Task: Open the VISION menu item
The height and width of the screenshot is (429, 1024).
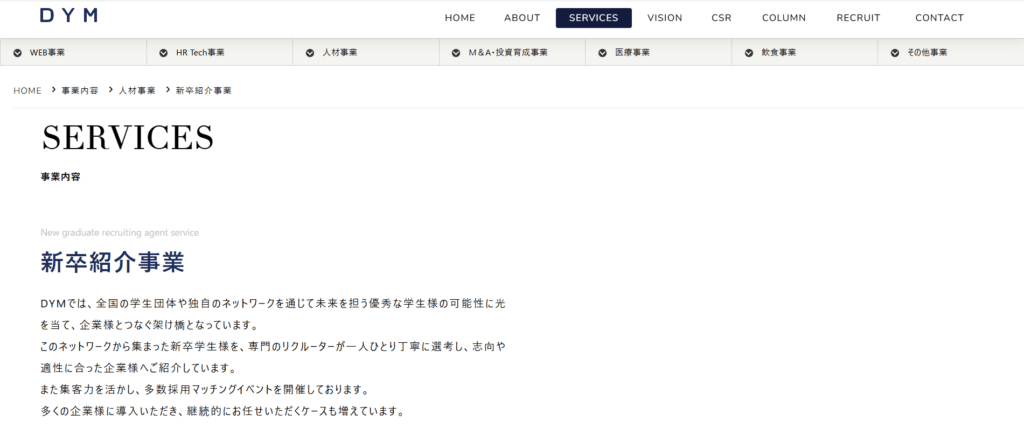Action: (665, 18)
